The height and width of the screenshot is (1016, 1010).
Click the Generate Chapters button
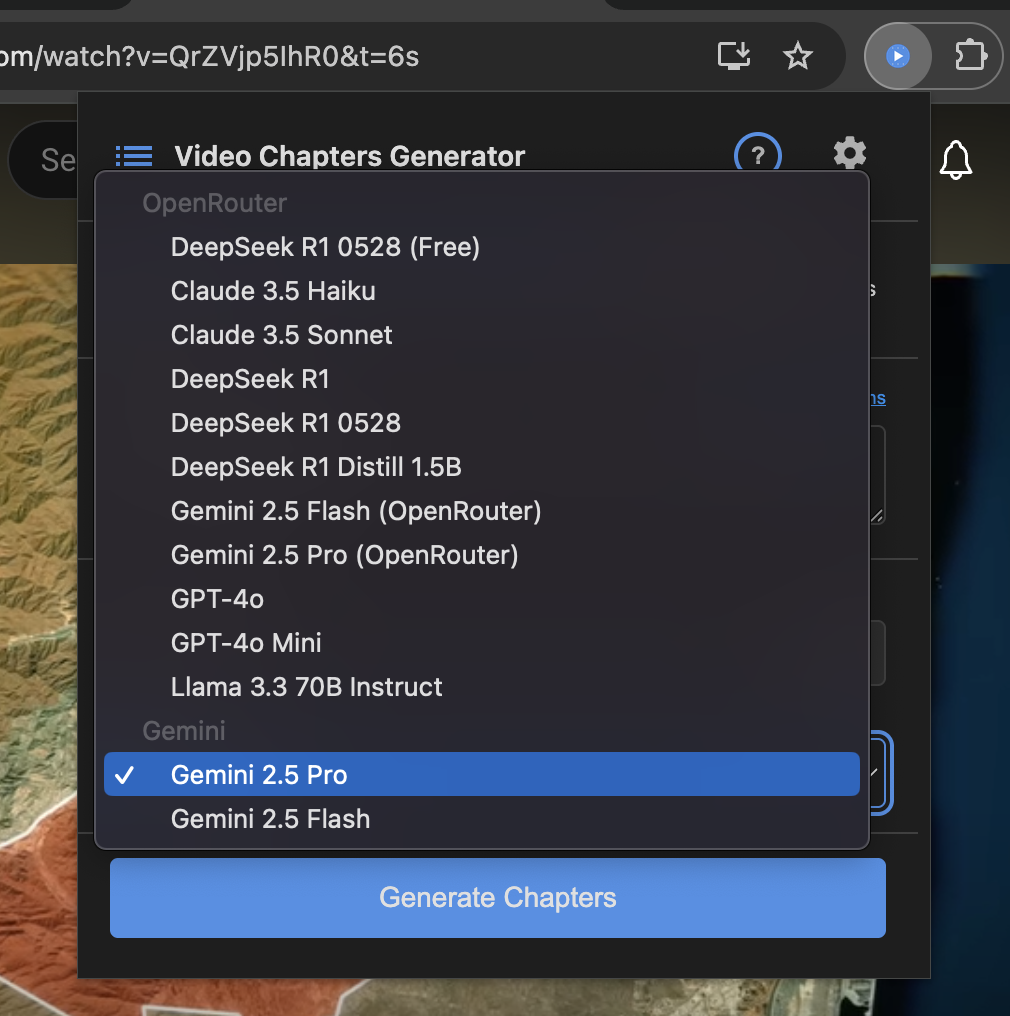point(498,898)
